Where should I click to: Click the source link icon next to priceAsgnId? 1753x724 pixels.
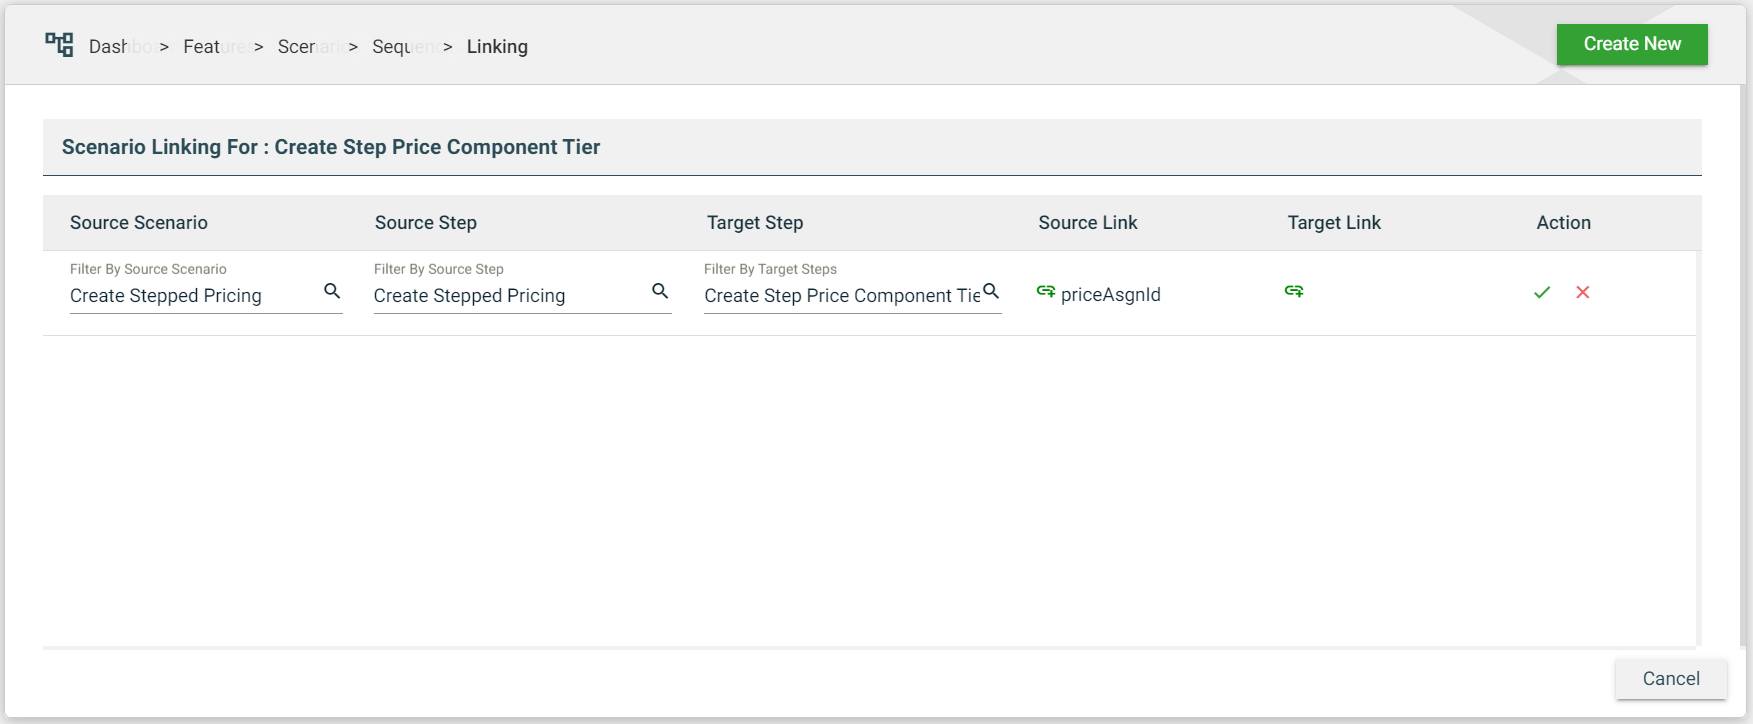[1046, 291]
